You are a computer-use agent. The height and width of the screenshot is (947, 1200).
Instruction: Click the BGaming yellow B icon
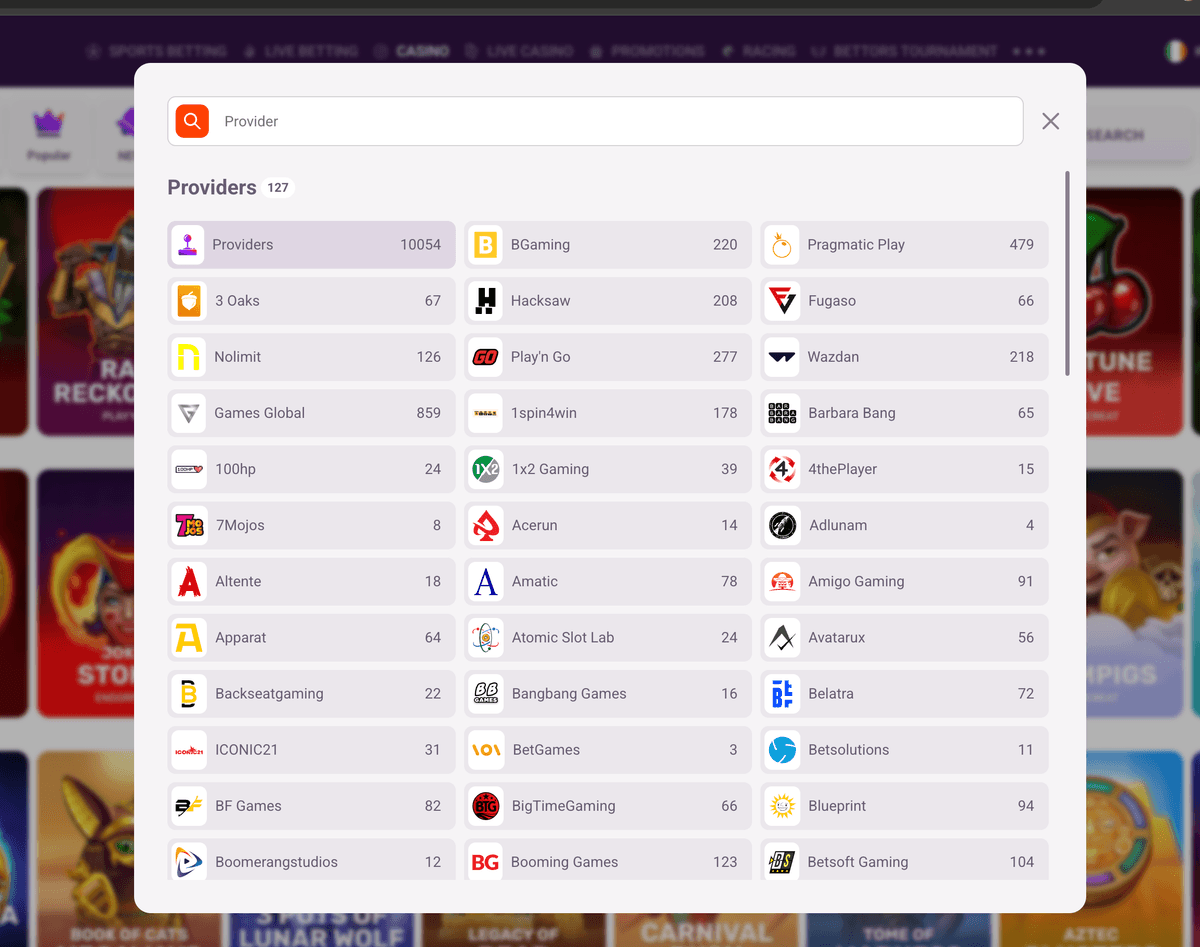pos(485,245)
